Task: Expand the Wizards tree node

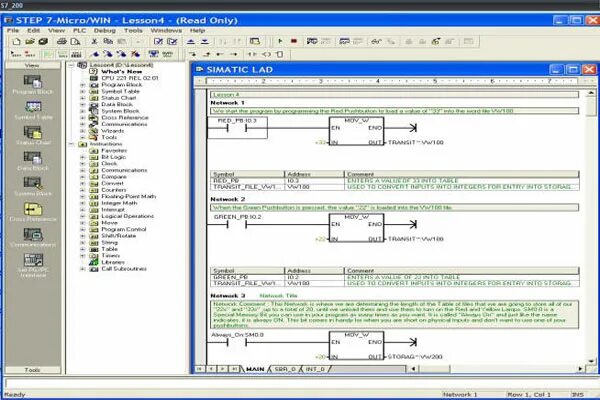Action: coord(82,131)
